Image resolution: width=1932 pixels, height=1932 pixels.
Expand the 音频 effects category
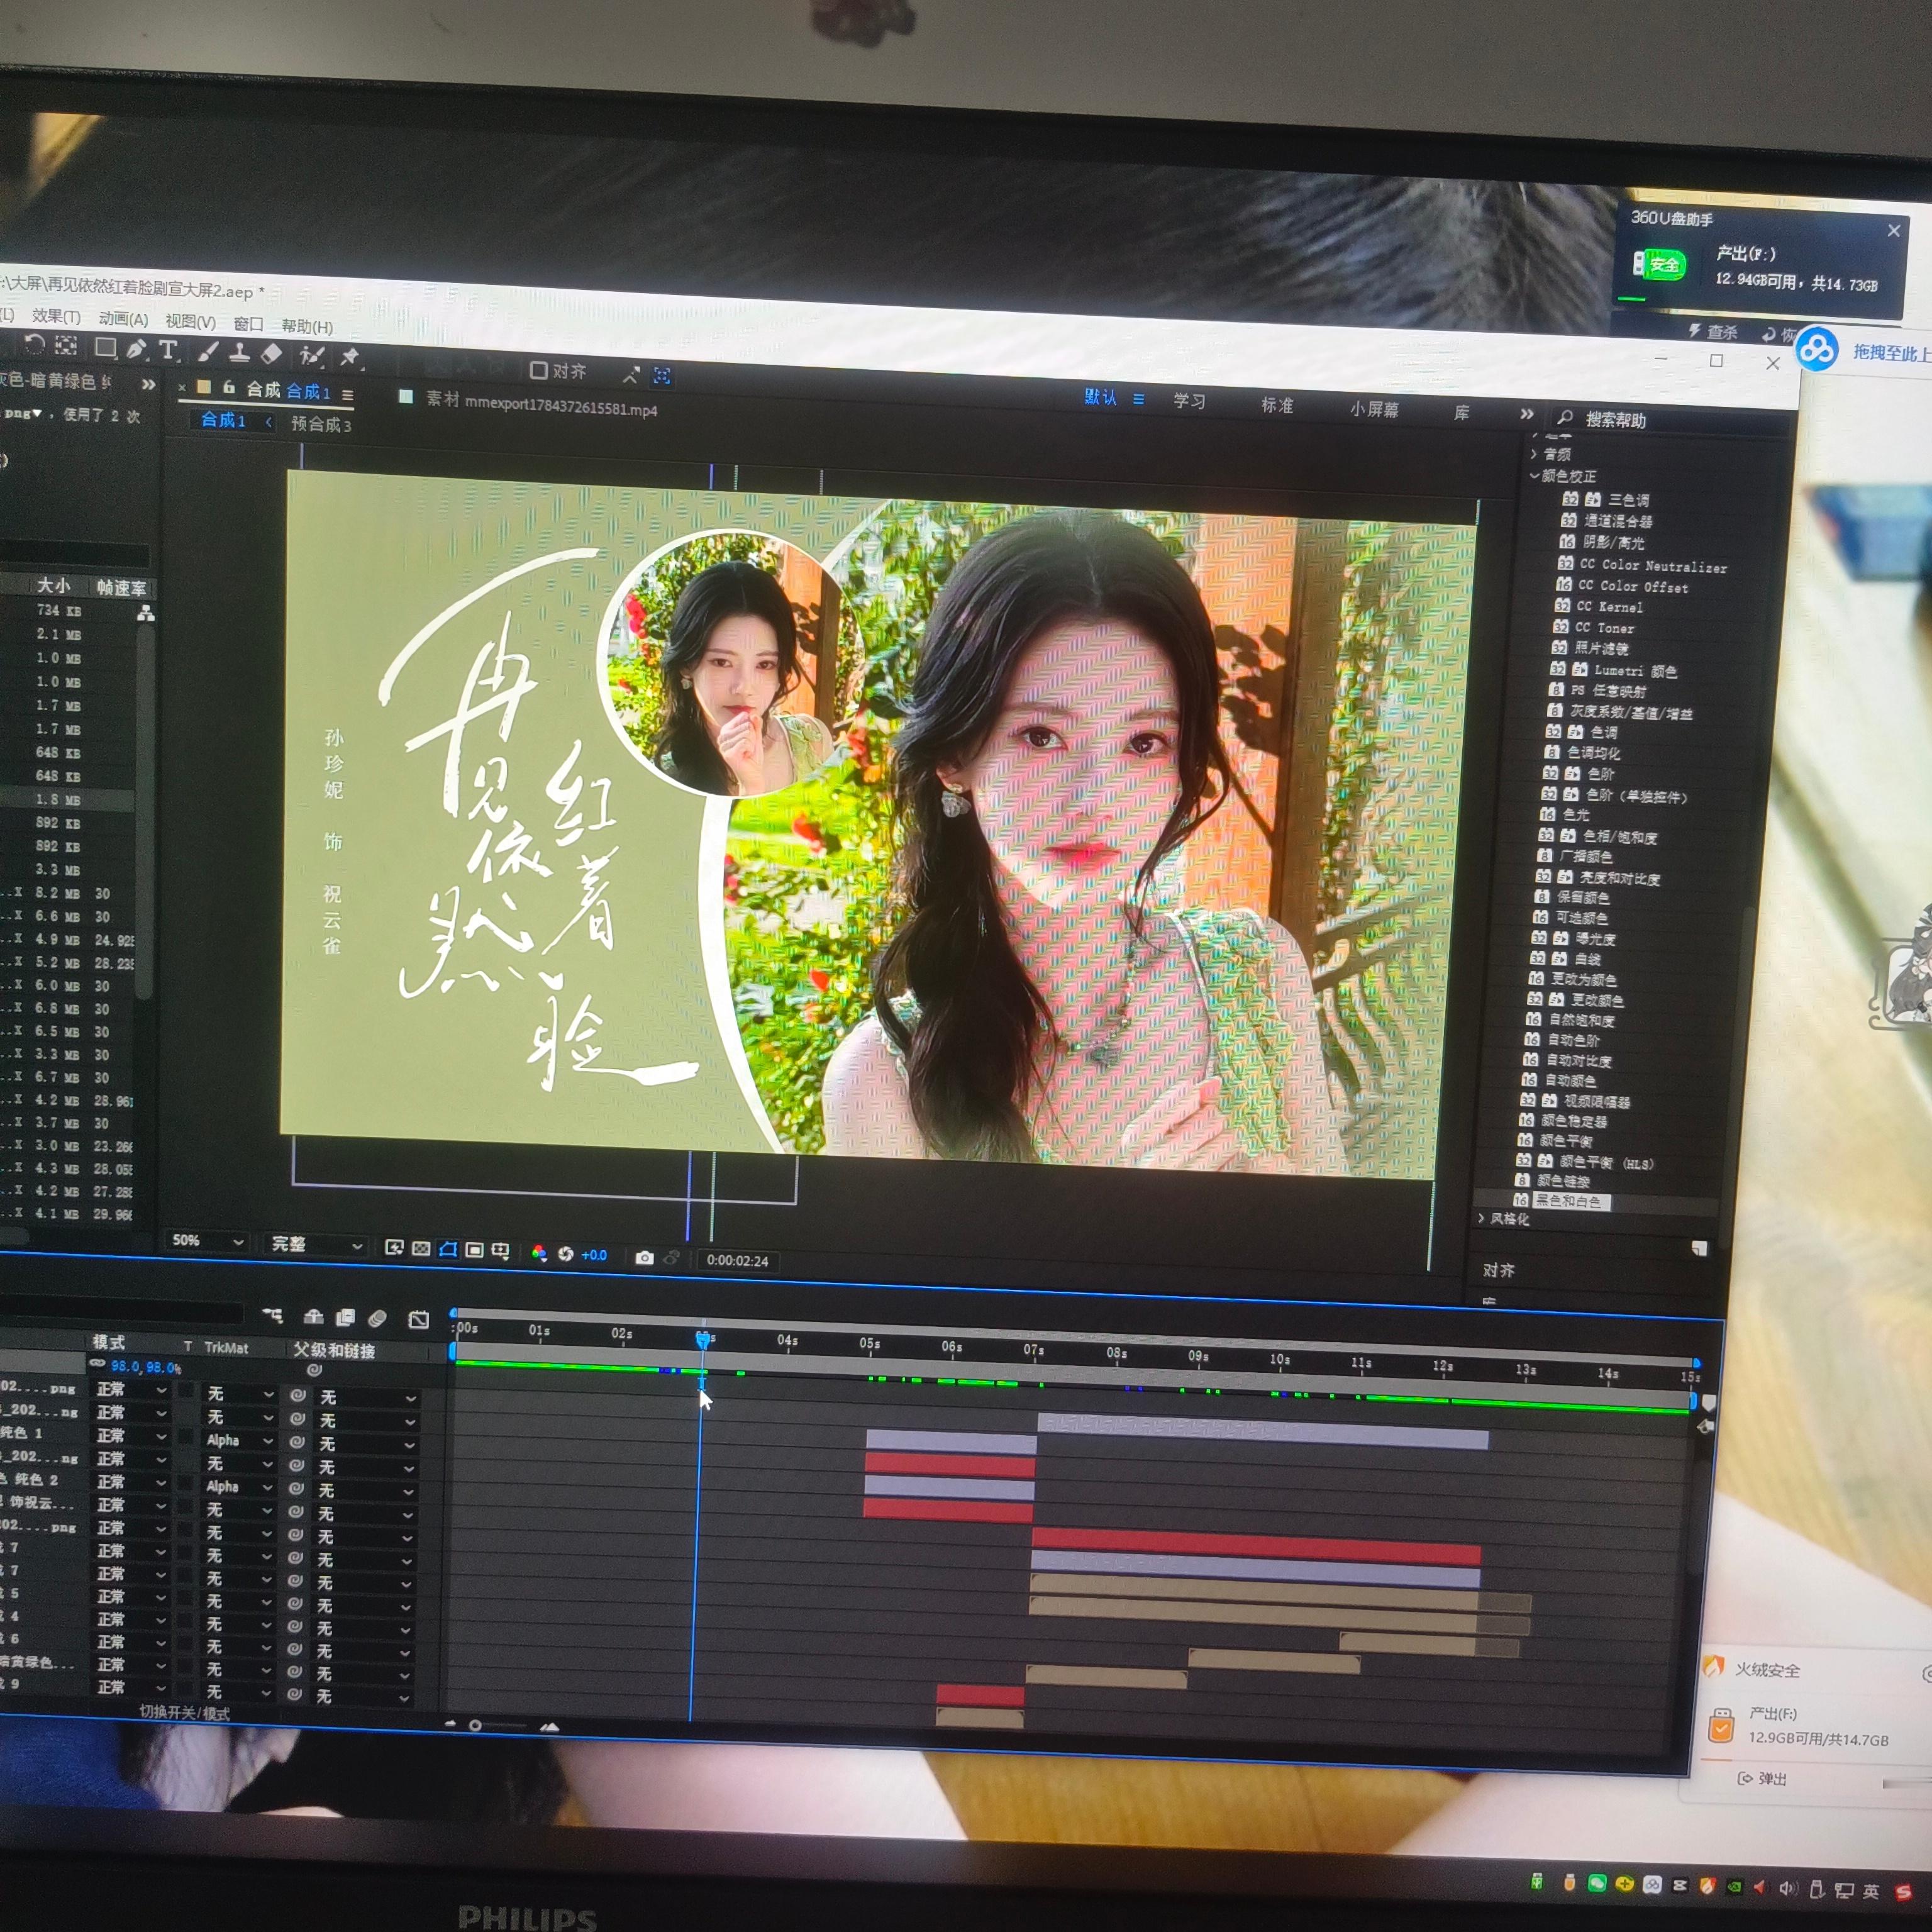coord(1534,454)
